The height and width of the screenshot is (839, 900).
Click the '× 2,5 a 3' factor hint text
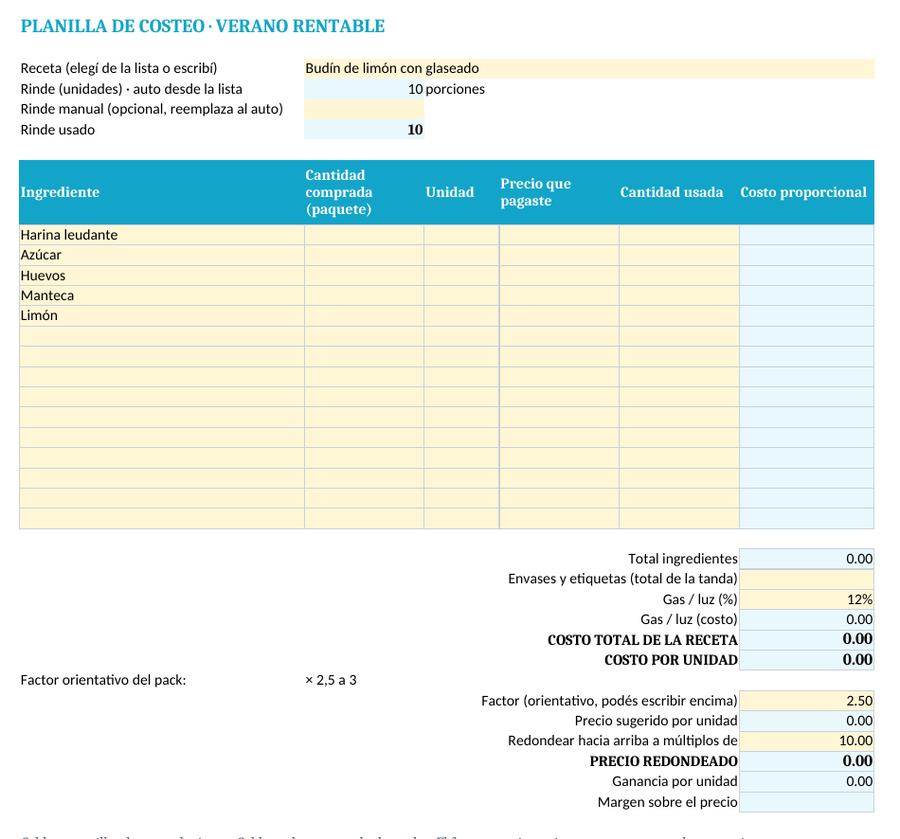click(x=331, y=680)
